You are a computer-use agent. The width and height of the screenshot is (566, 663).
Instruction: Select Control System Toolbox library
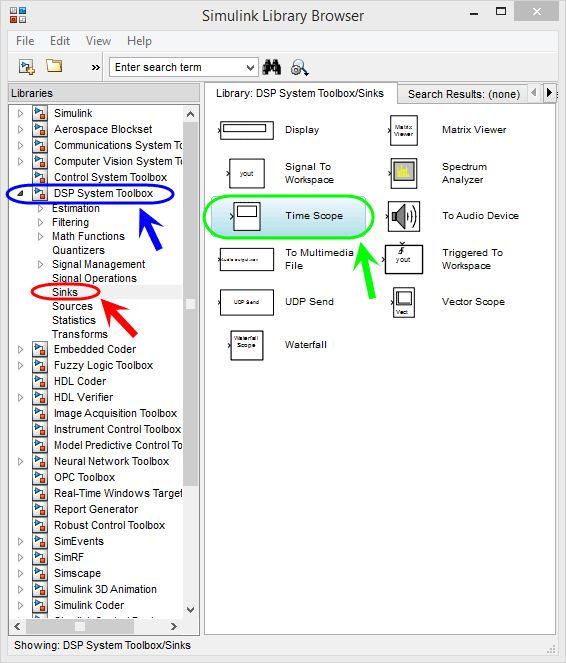110,178
